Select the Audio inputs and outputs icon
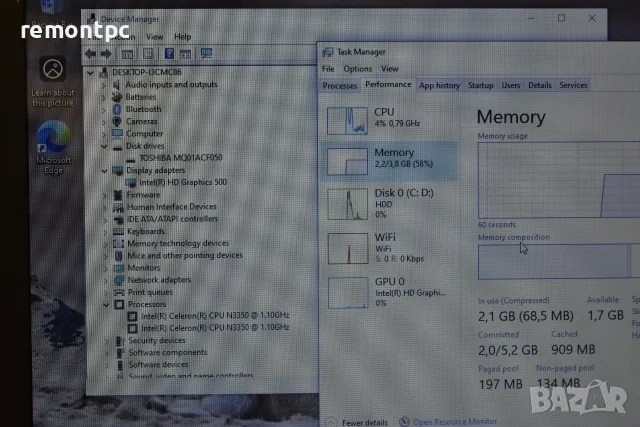640x427 pixels. coord(117,85)
